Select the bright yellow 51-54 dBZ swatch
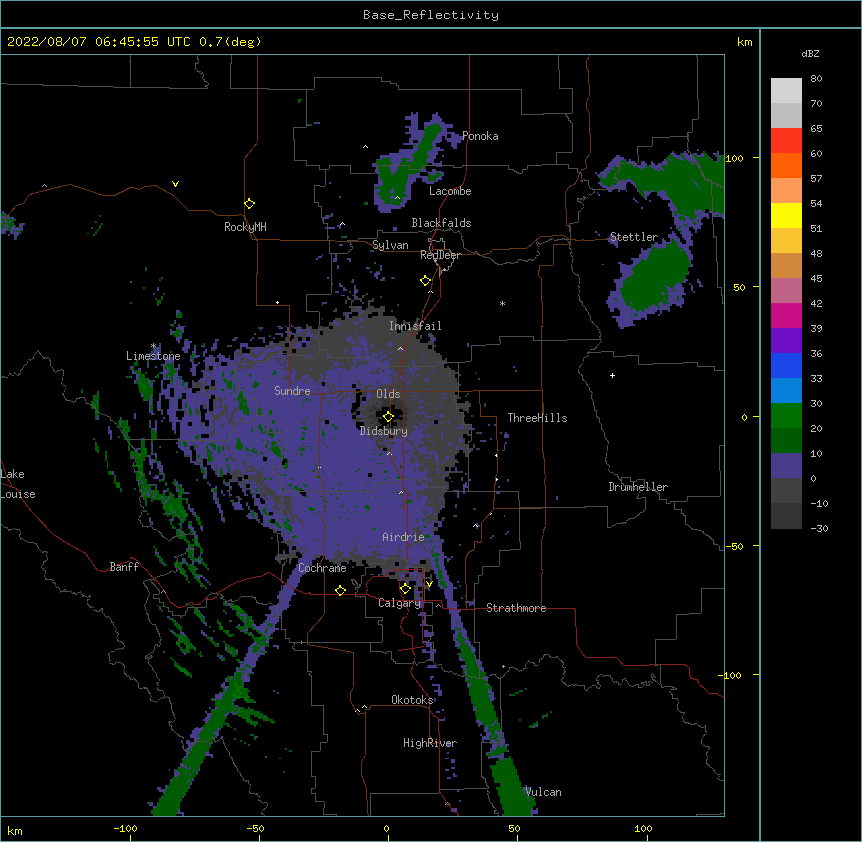Viewport: 862px width, 842px height. (786, 216)
